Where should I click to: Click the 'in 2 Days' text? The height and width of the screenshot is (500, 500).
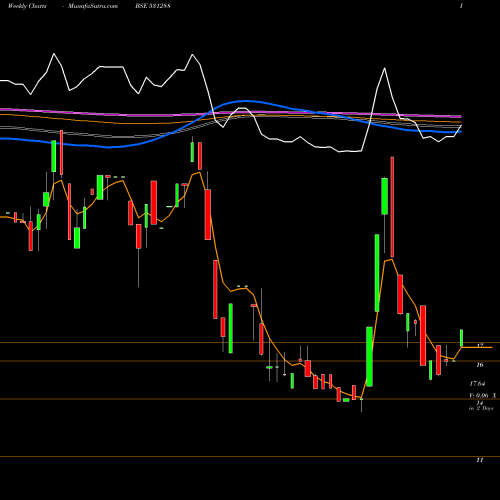pos(481,408)
